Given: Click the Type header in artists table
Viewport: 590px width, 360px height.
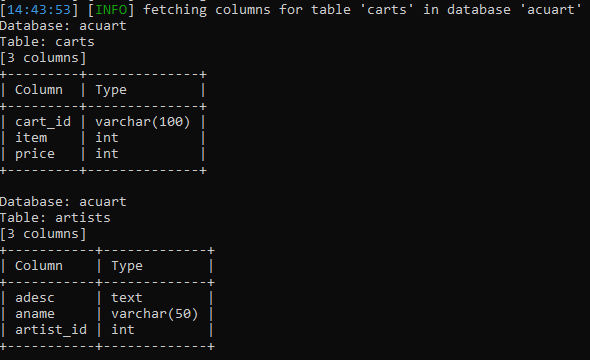Looking at the screenshot, I should click(127, 266).
